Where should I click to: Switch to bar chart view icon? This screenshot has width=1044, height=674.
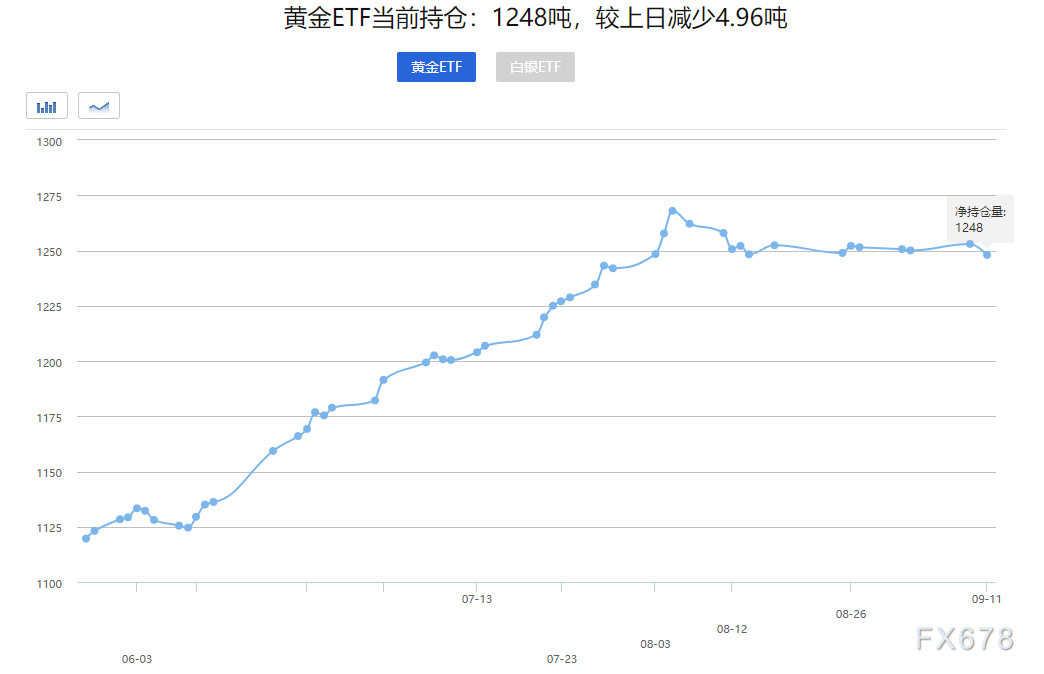point(47,106)
